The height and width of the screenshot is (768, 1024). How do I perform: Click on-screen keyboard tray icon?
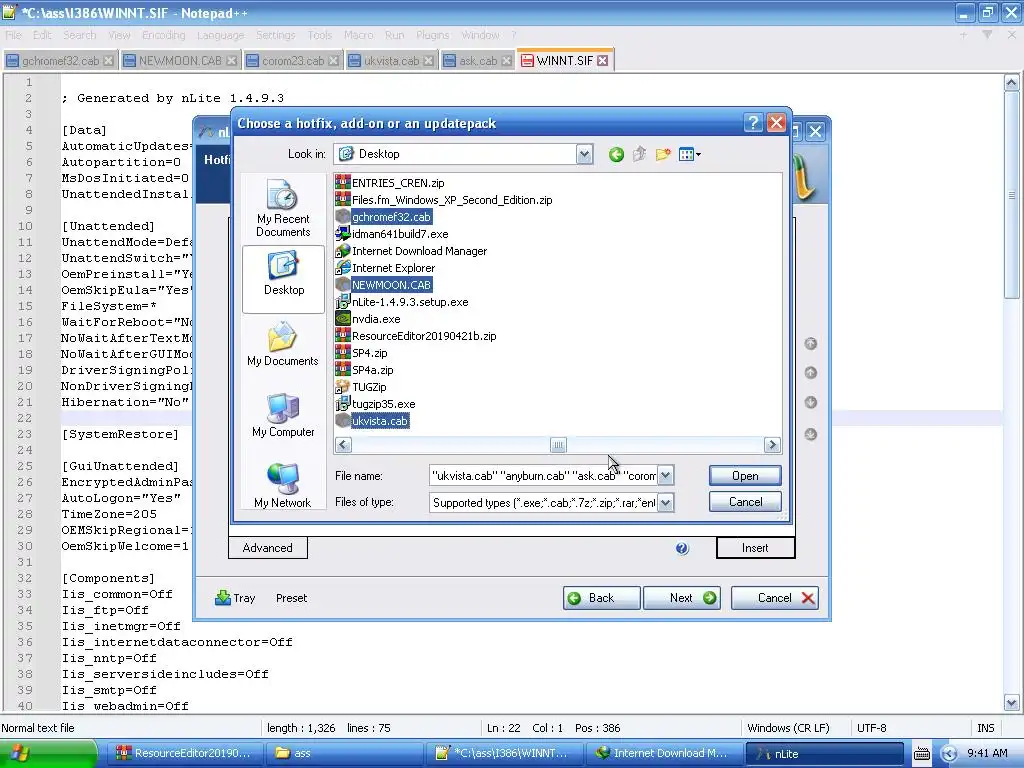[x=921, y=754]
